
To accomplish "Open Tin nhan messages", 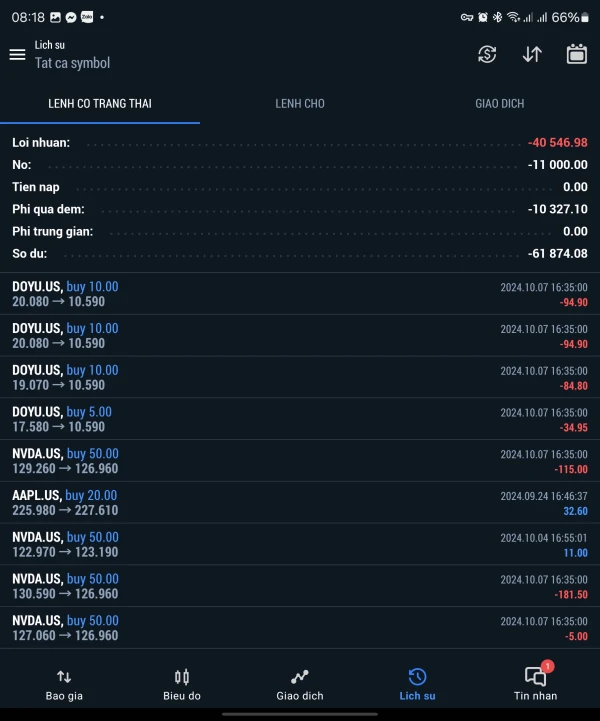I will point(536,684).
